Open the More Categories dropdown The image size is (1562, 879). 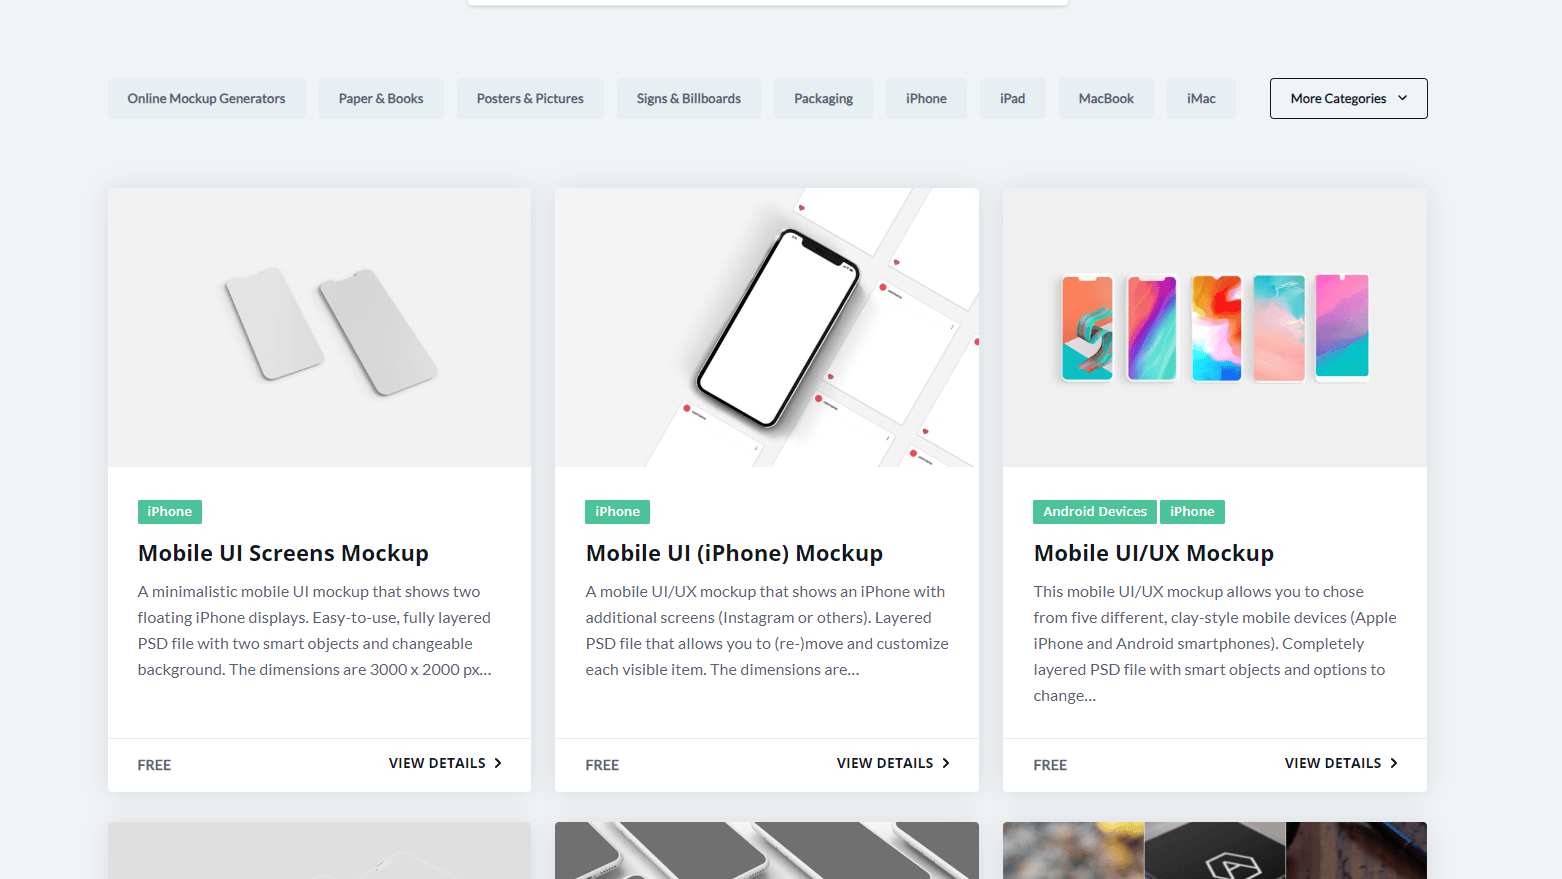coord(1347,98)
